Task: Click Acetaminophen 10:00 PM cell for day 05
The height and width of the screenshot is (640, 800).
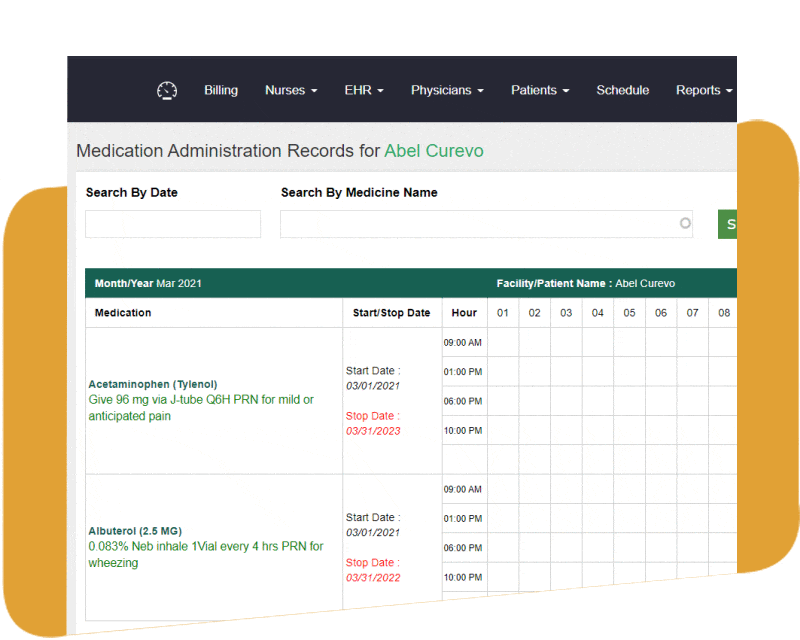Action: pyautogui.click(x=629, y=430)
